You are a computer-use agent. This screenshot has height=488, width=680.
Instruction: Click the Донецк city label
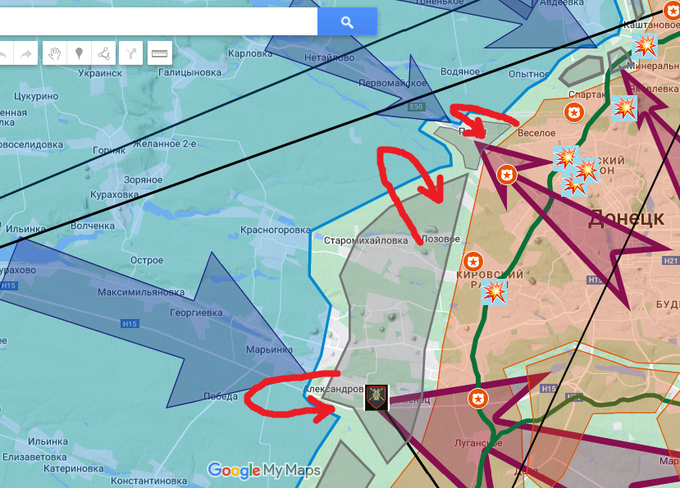[626, 218]
